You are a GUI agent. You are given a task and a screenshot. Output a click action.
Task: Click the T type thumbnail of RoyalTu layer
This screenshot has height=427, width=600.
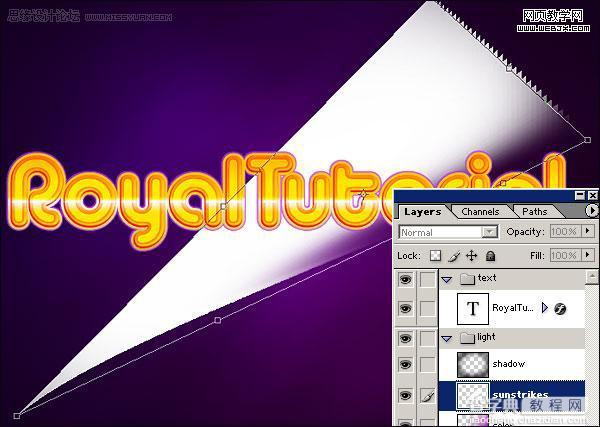pos(473,308)
